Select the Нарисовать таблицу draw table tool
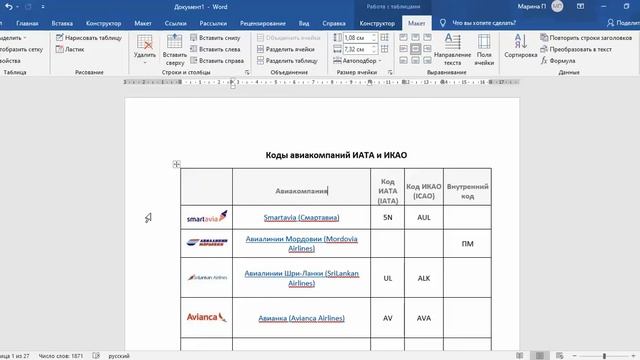Viewport: 640px width, 360px height. pos(89,38)
